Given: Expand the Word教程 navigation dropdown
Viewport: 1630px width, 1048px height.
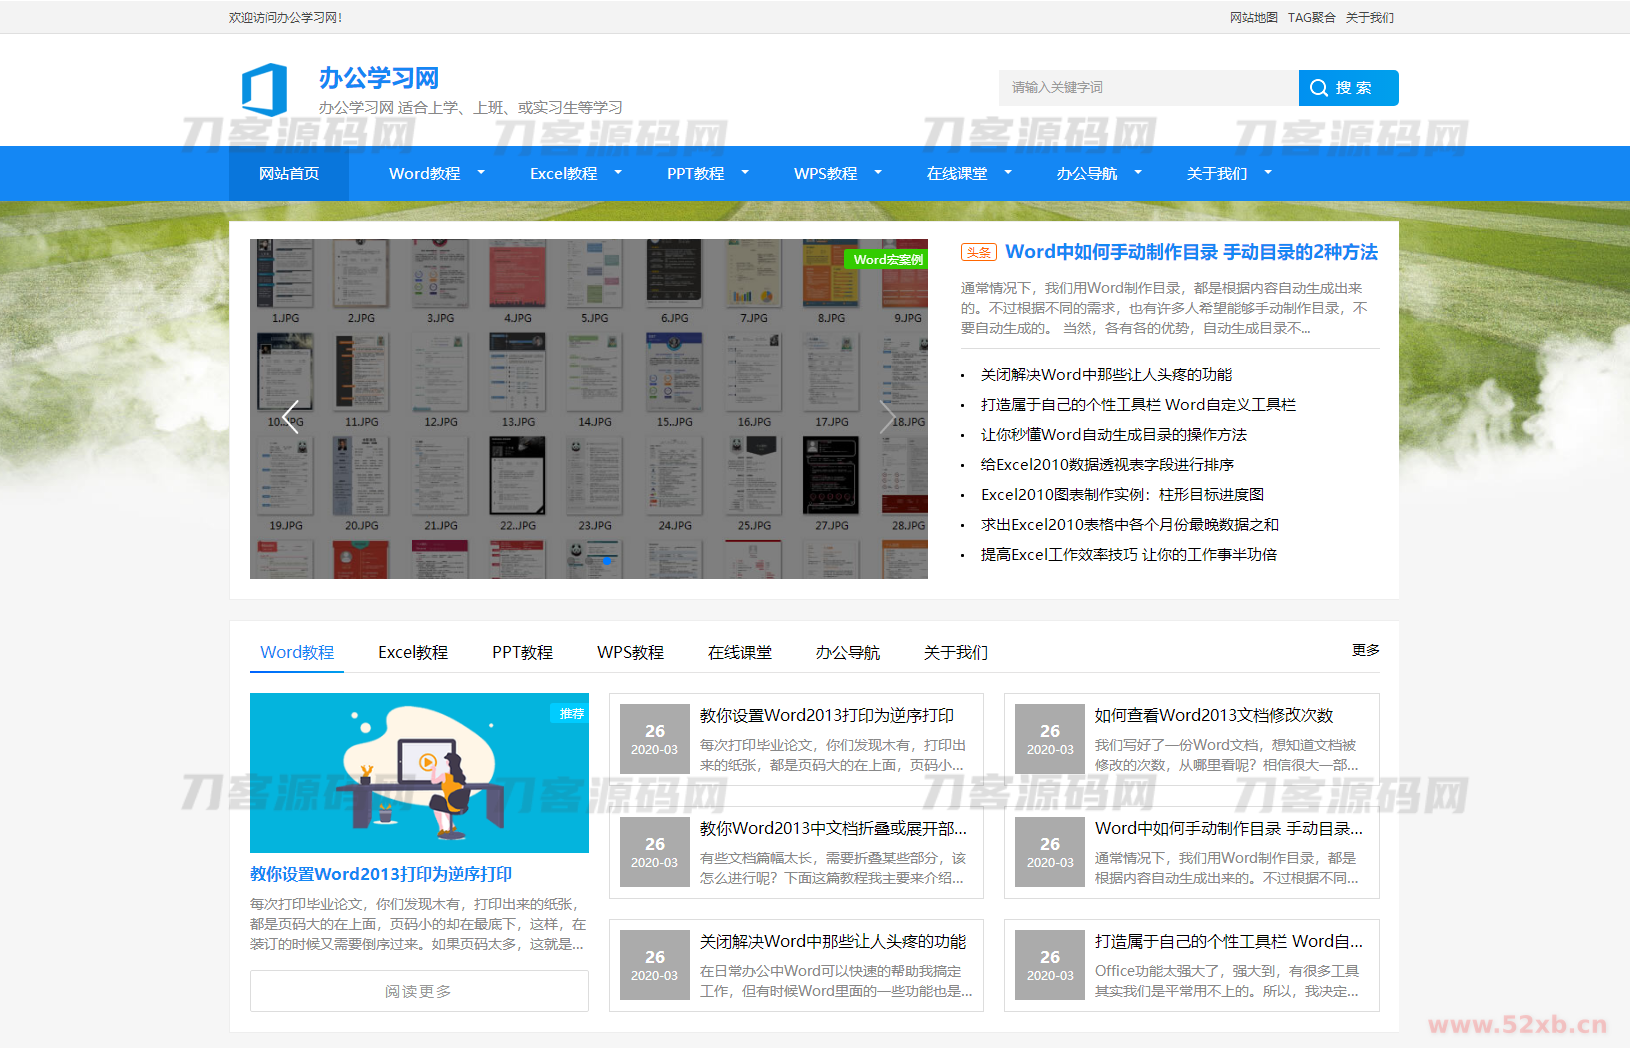Looking at the screenshot, I should pos(424,173).
